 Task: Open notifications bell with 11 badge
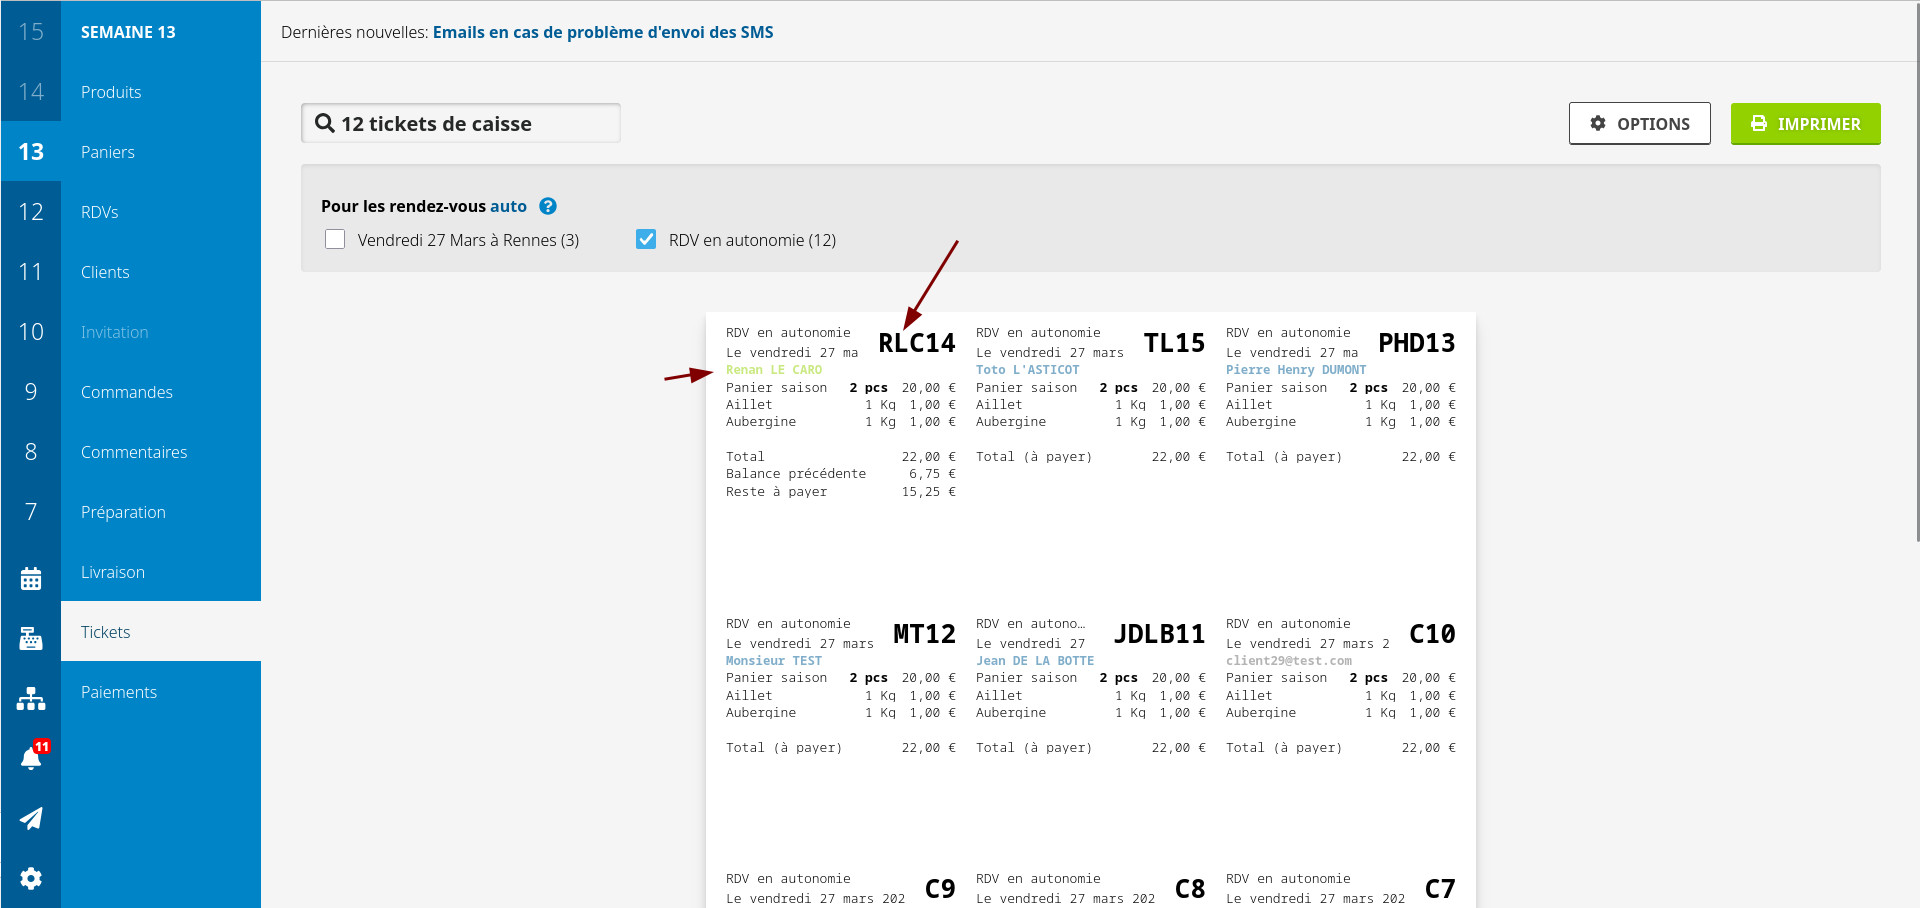[31, 758]
